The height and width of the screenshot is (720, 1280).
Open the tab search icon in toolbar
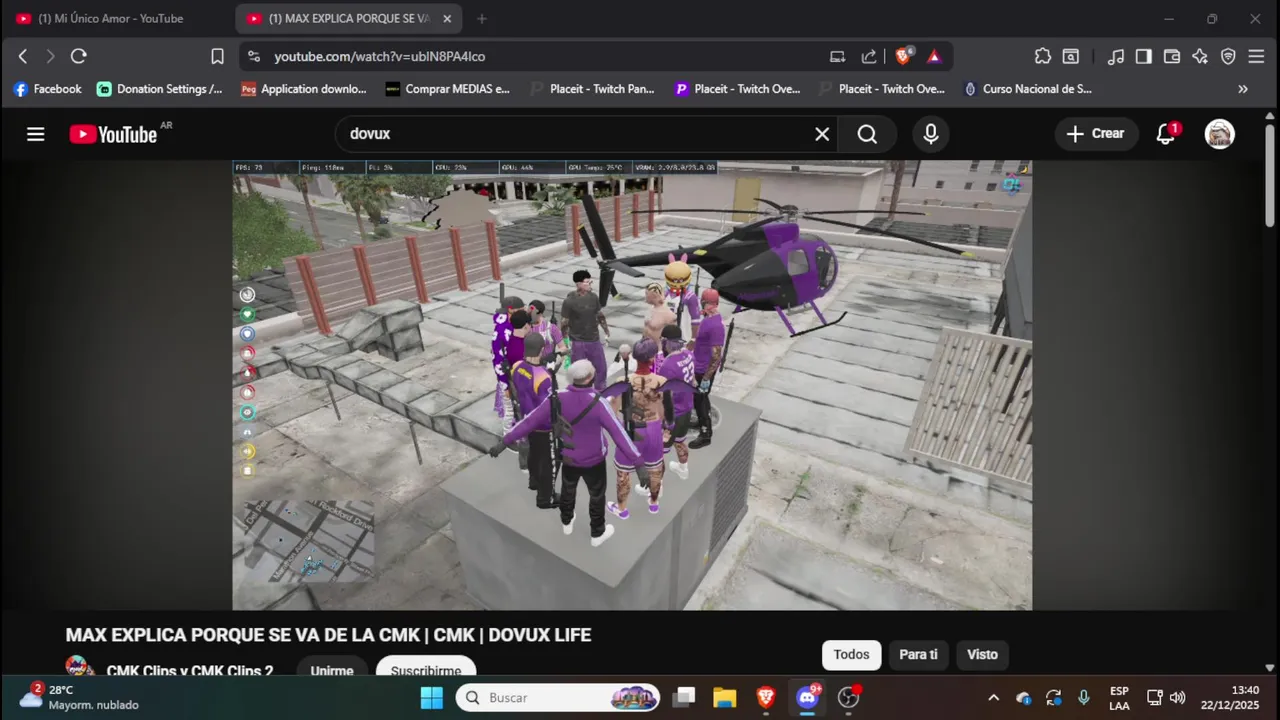click(x=1071, y=56)
